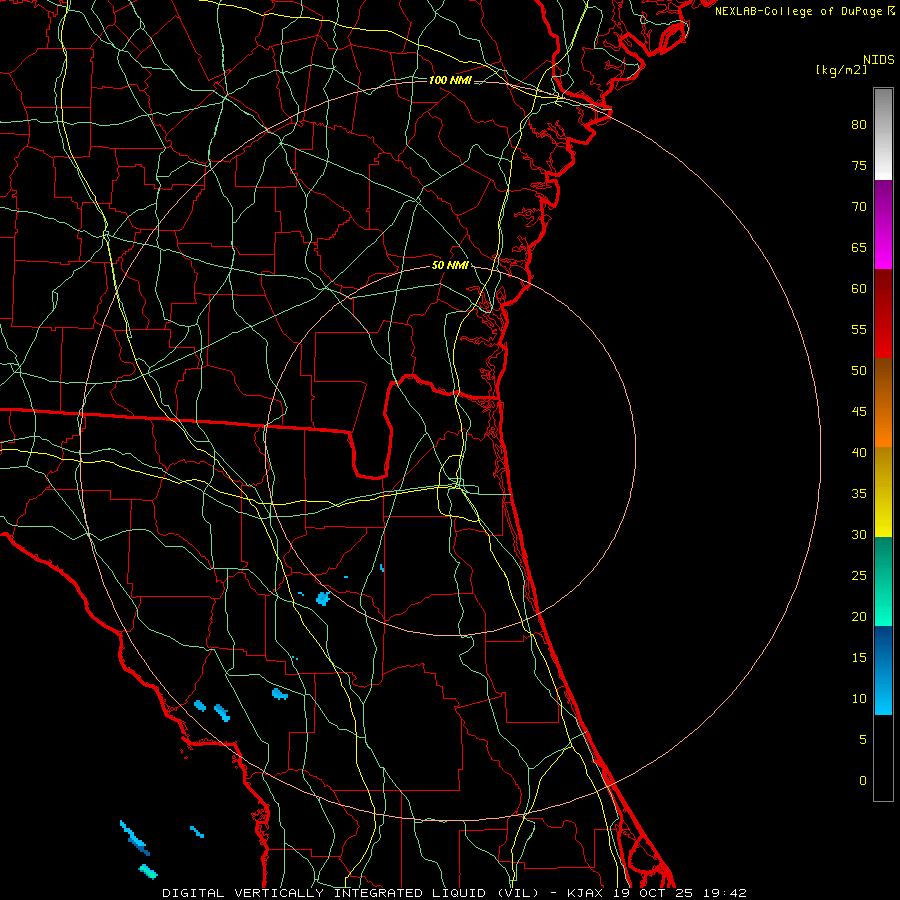Click the 0 value on the scale
The height and width of the screenshot is (900, 900).
863,781
